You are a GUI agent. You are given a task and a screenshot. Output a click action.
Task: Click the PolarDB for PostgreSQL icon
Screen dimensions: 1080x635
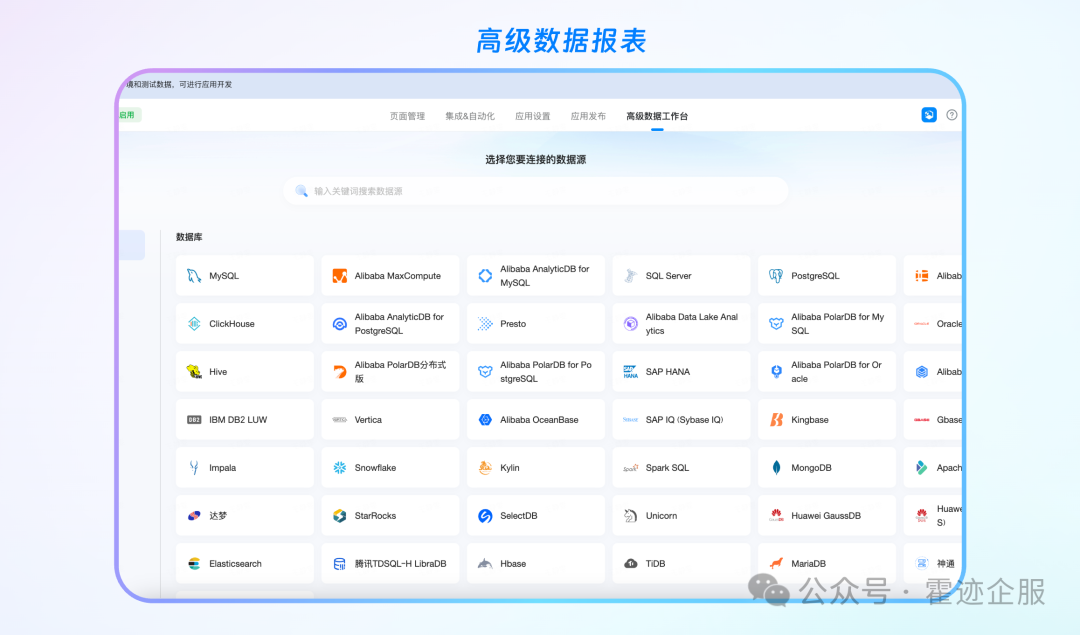(485, 372)
